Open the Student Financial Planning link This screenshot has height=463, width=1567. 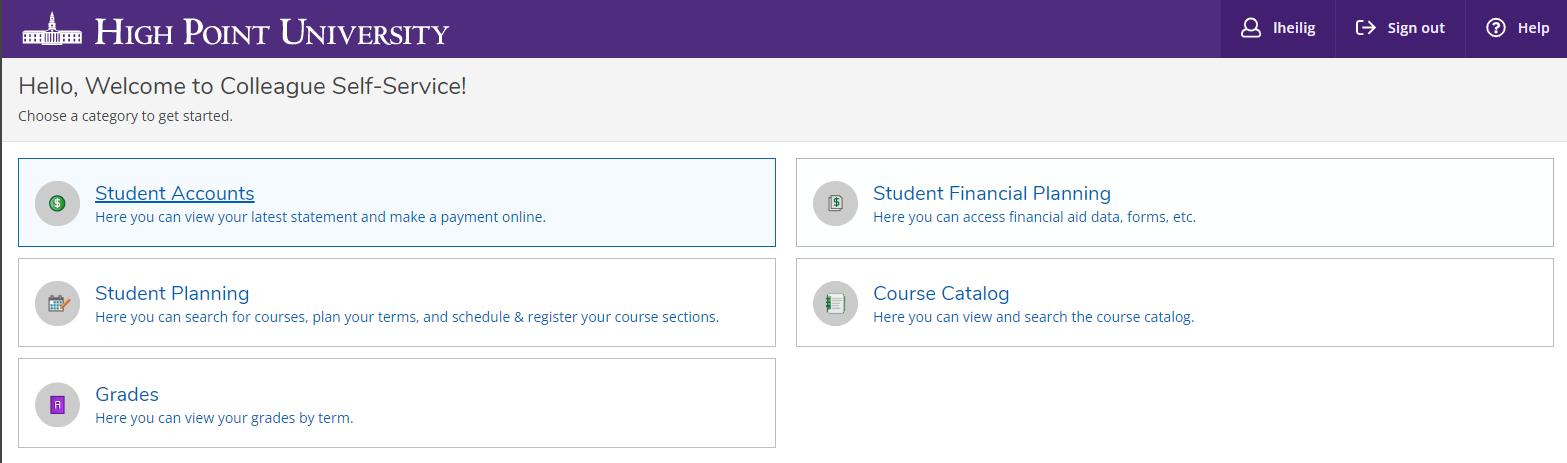(992, 193)
